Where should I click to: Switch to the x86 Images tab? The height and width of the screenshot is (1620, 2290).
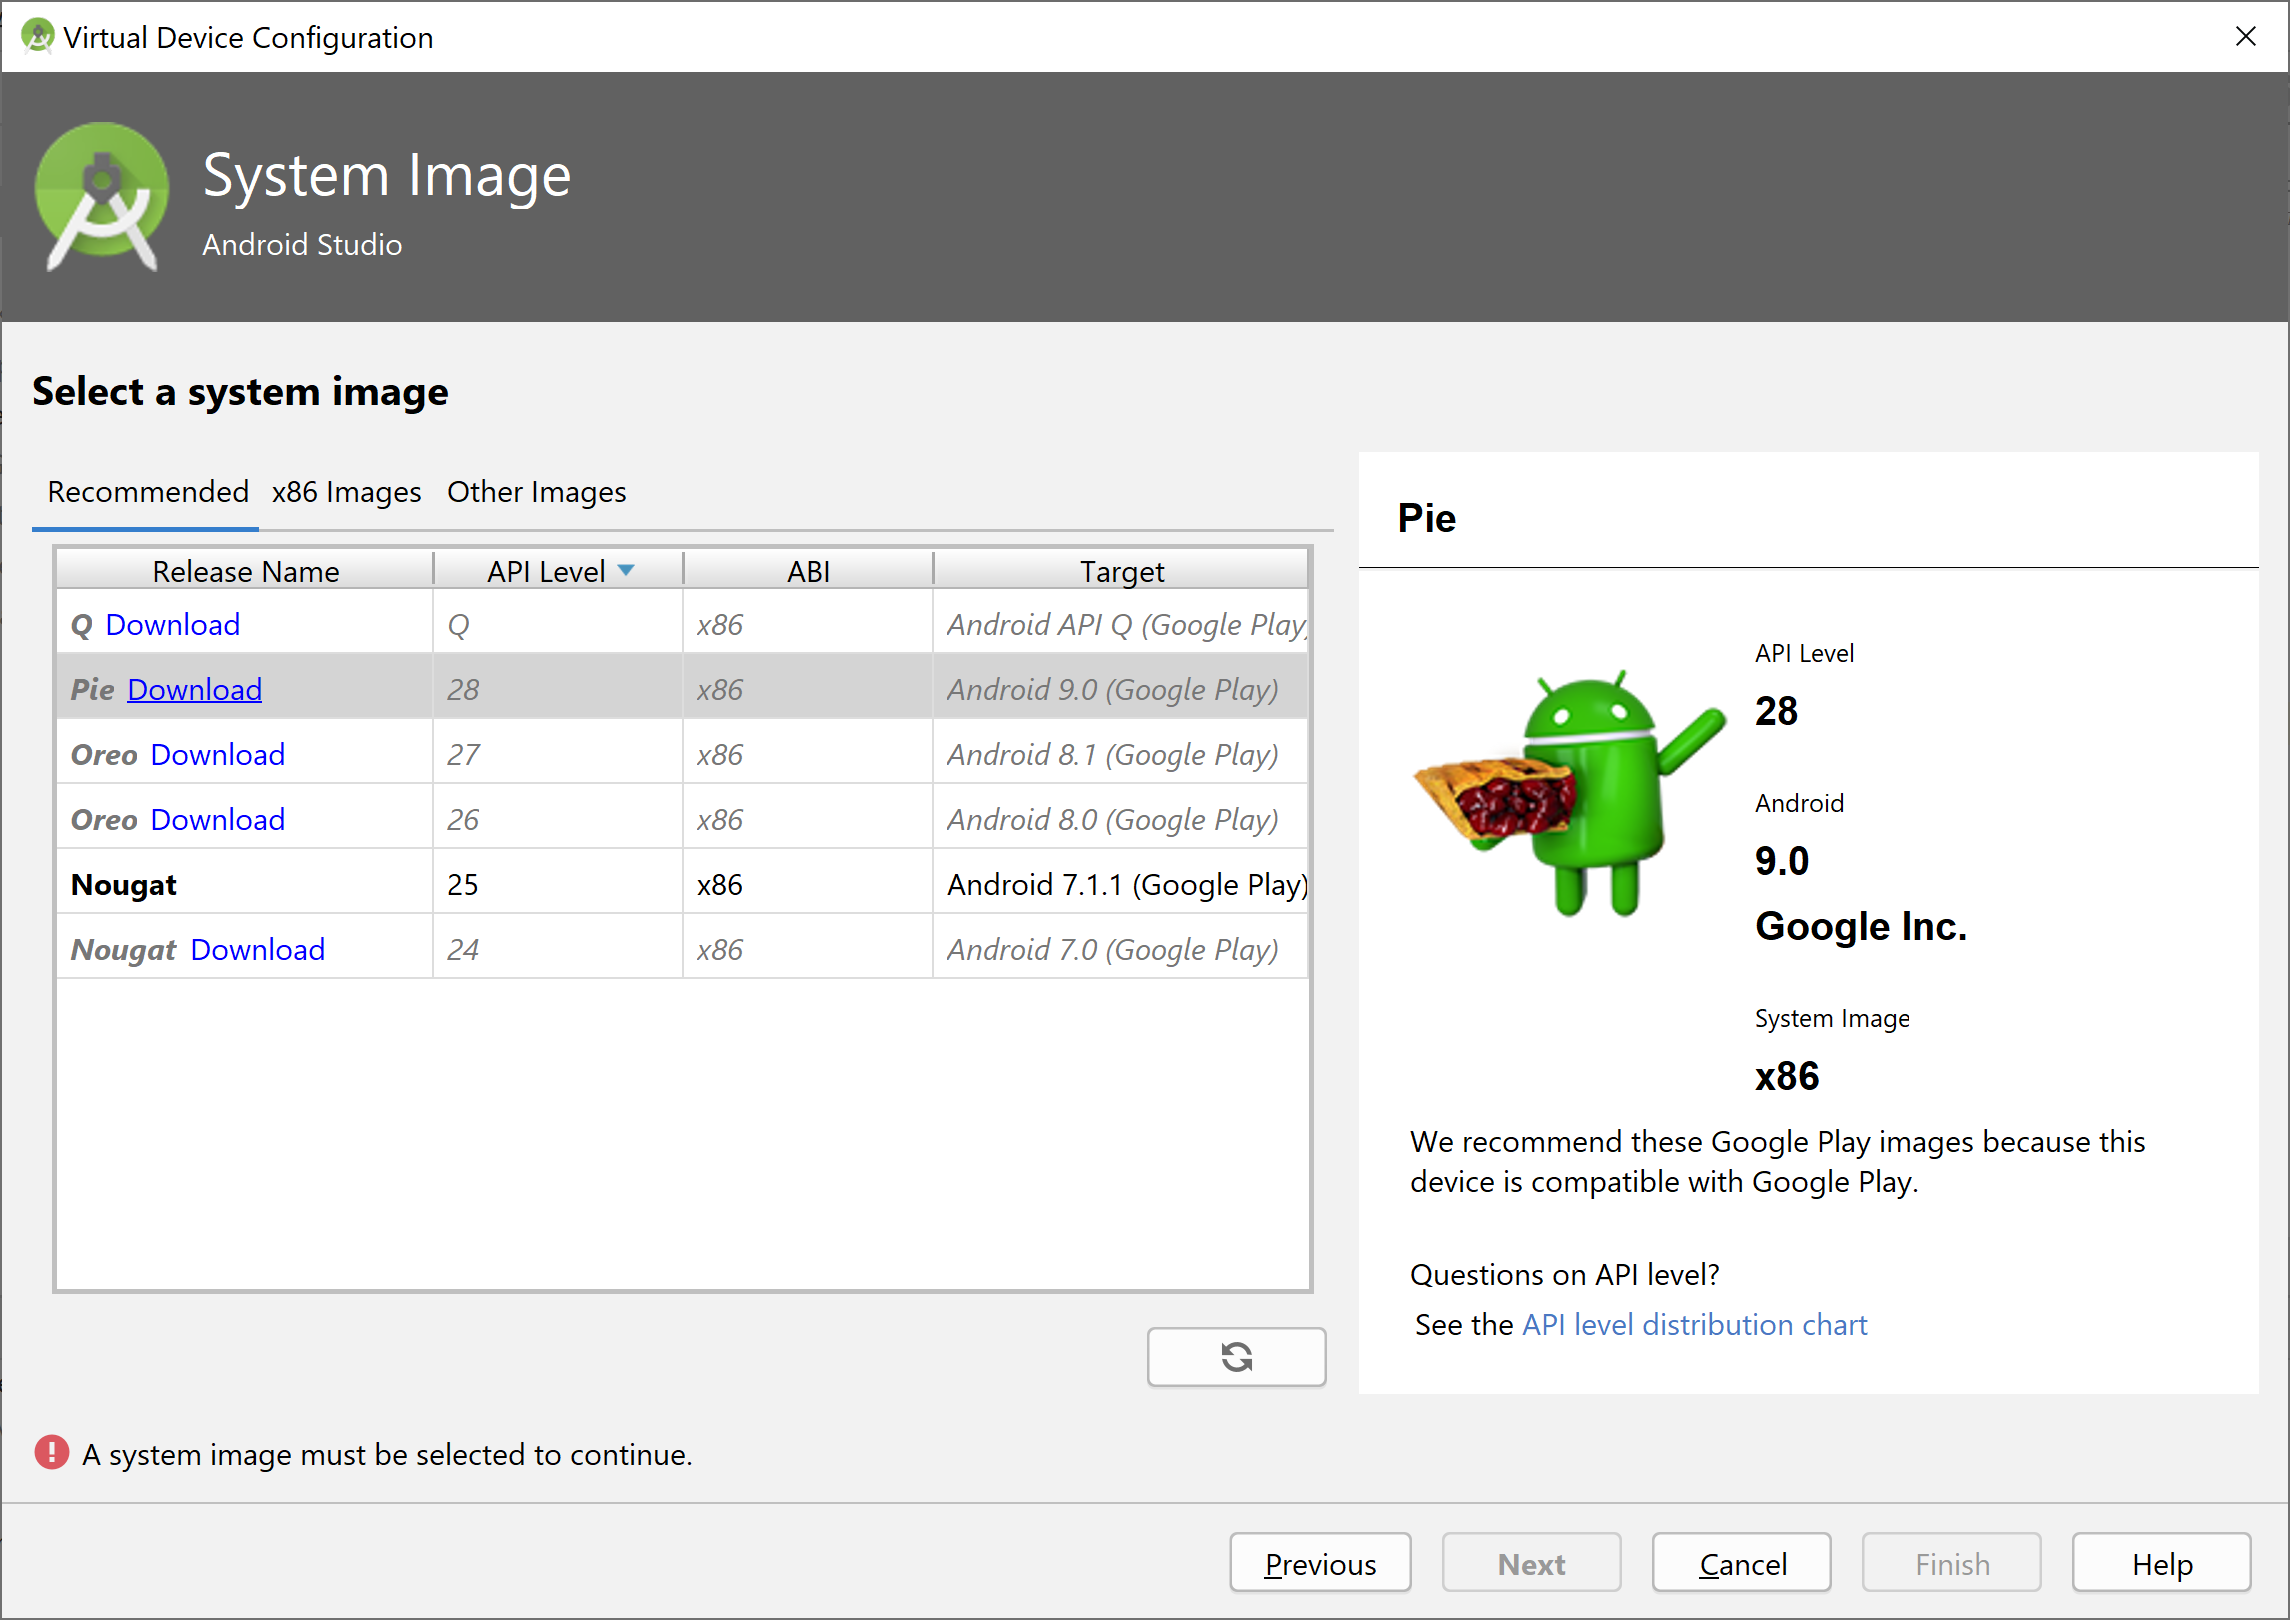(x=346, y=492)
